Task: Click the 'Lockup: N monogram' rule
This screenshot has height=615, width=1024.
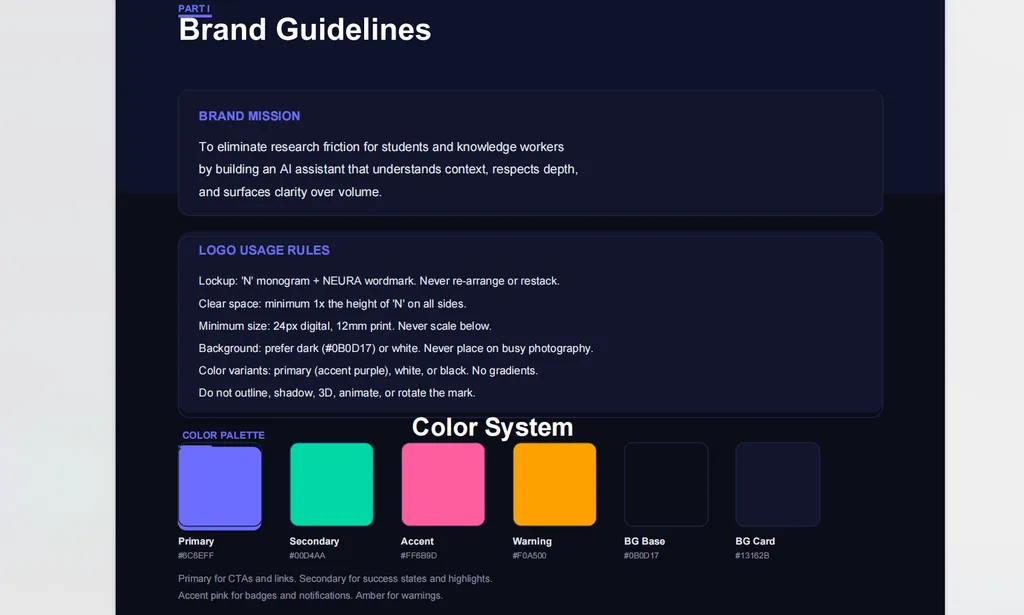Action: (379, 281)
